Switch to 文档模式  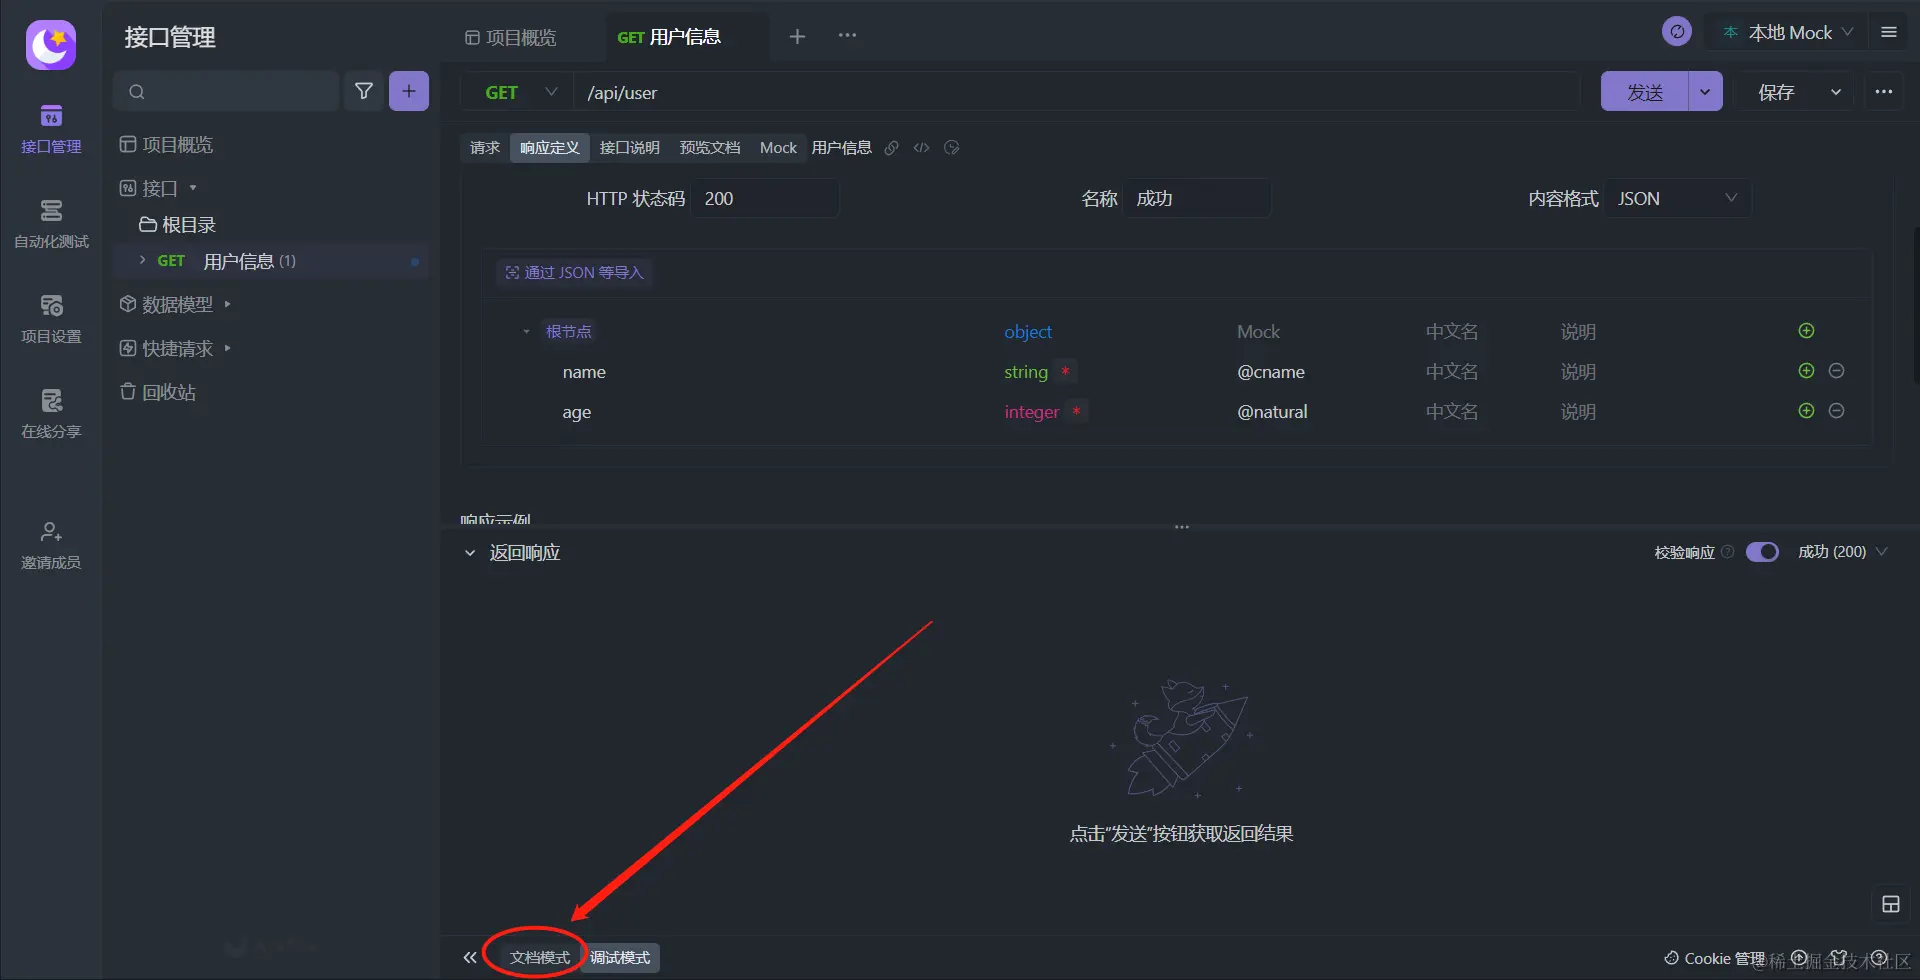point(540,958)
